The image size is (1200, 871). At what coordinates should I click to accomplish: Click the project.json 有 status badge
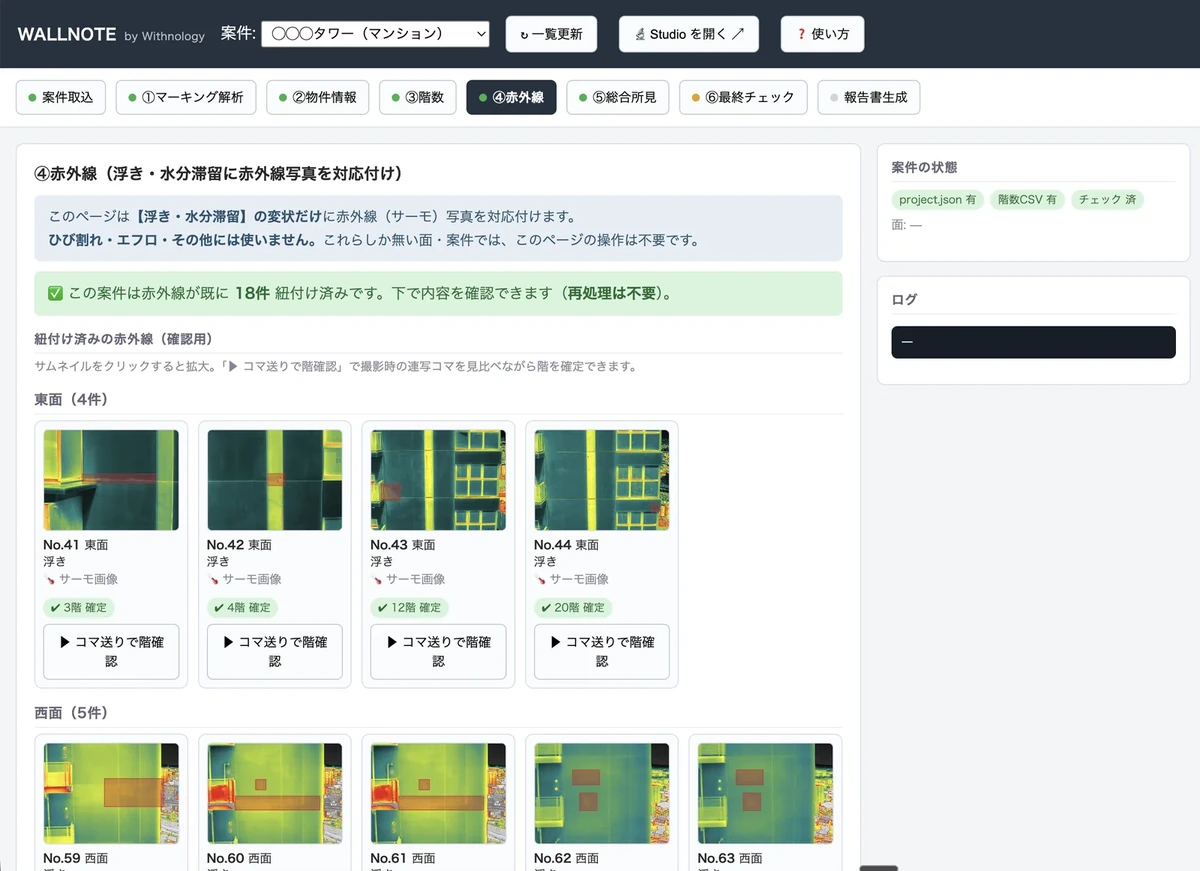pyautogui.click(x=938, y=200)
